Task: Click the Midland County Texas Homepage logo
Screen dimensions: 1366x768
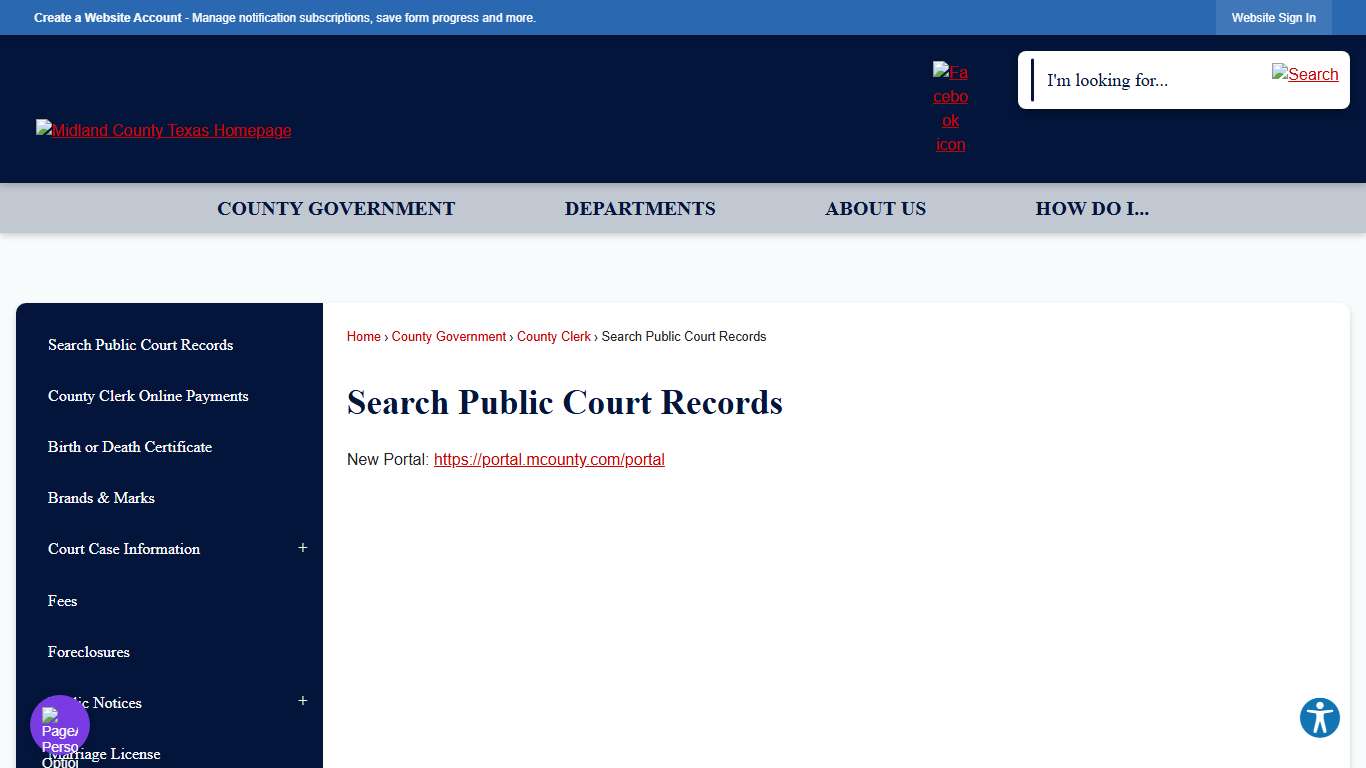Action: [x=163, y=130]
